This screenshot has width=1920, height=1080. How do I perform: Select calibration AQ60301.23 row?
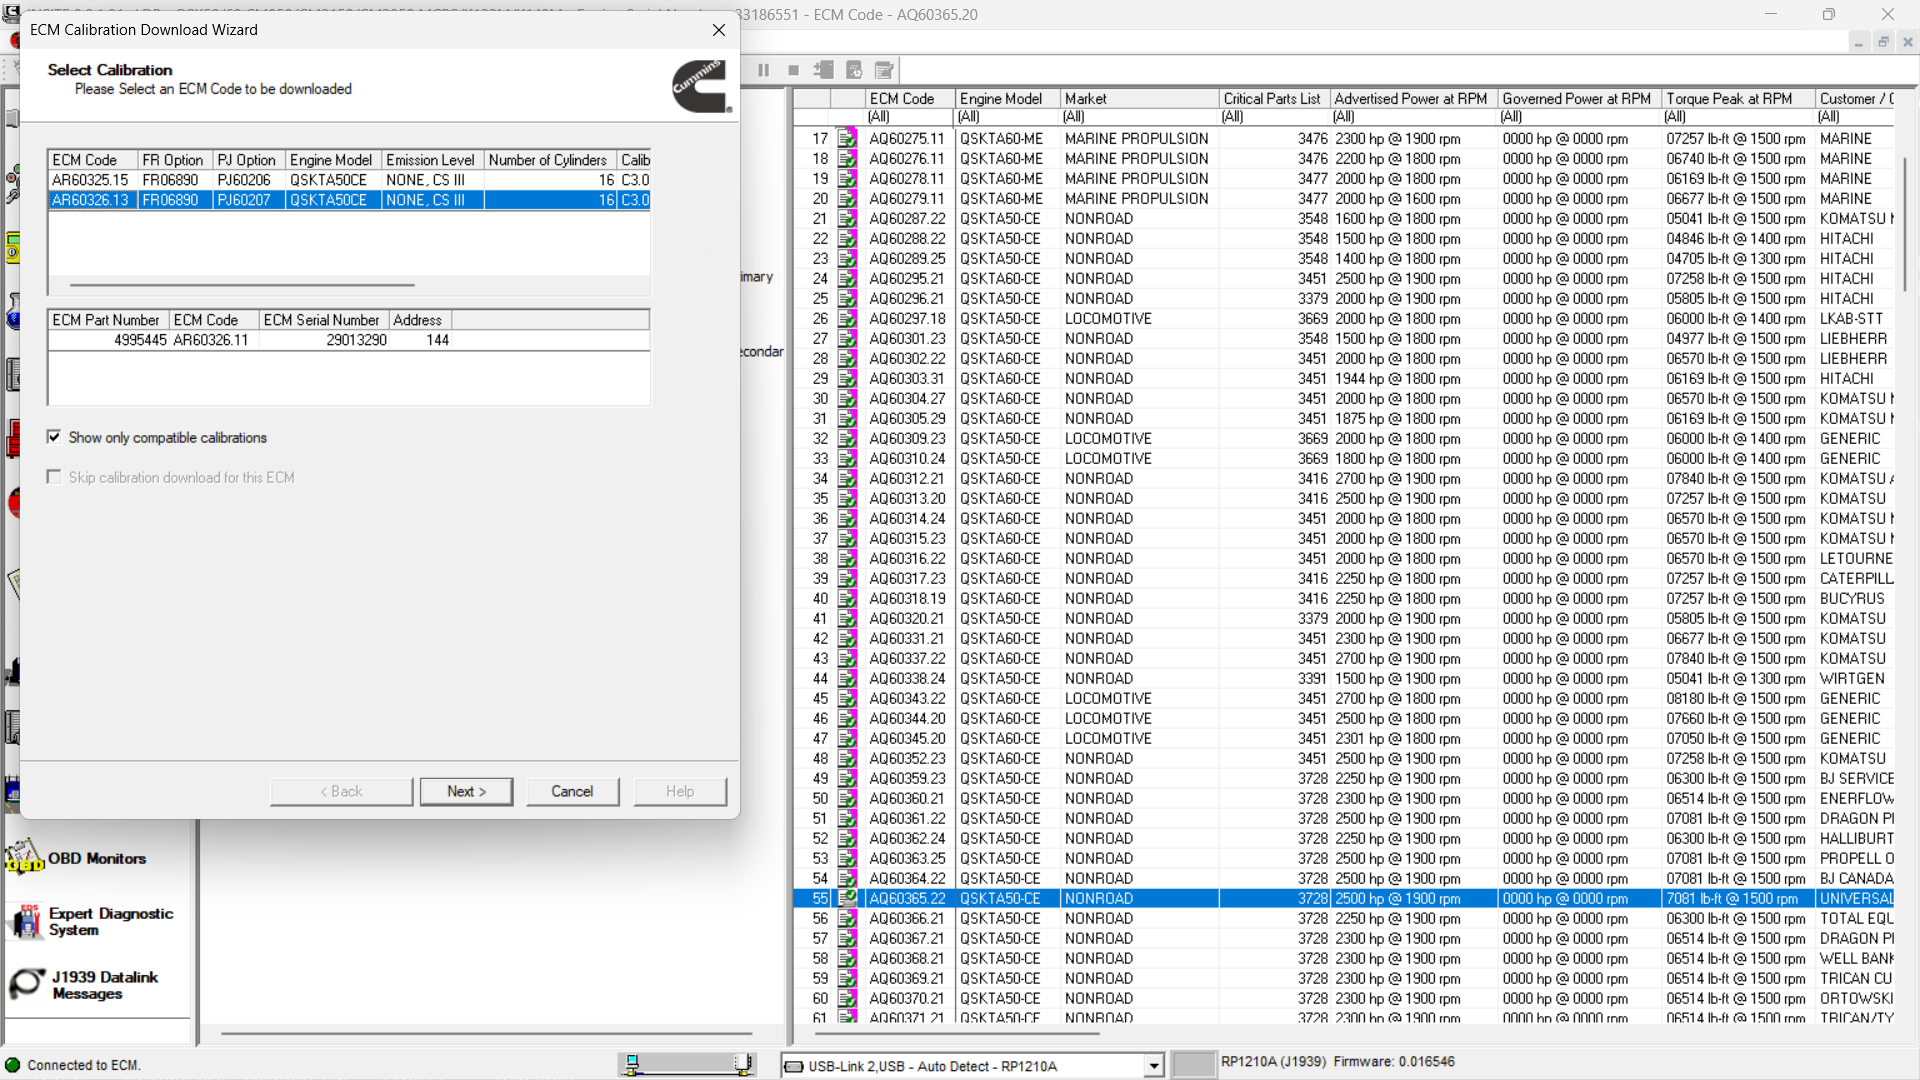(x=1345, y=339)
